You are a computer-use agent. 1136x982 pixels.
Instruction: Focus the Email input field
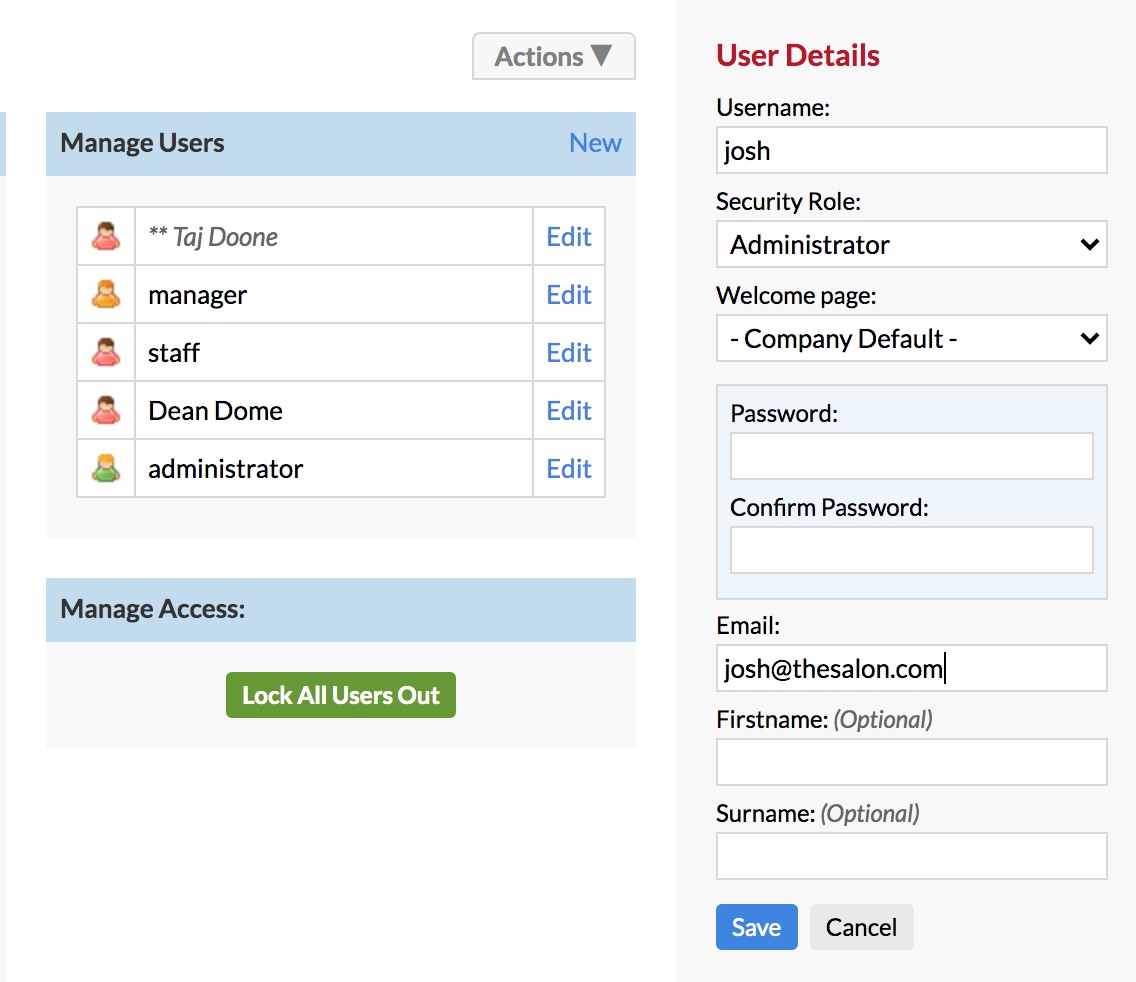(911, 667)
